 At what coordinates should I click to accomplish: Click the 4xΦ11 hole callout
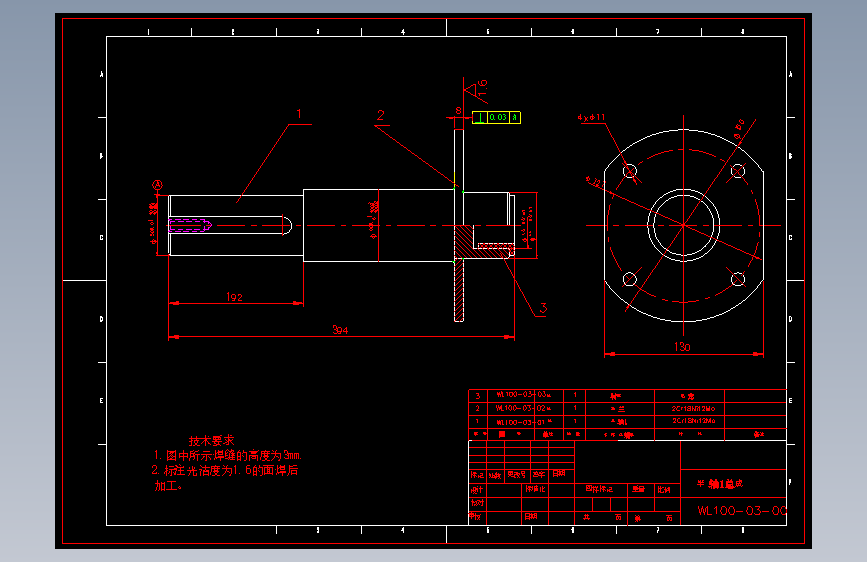[591, 118]
